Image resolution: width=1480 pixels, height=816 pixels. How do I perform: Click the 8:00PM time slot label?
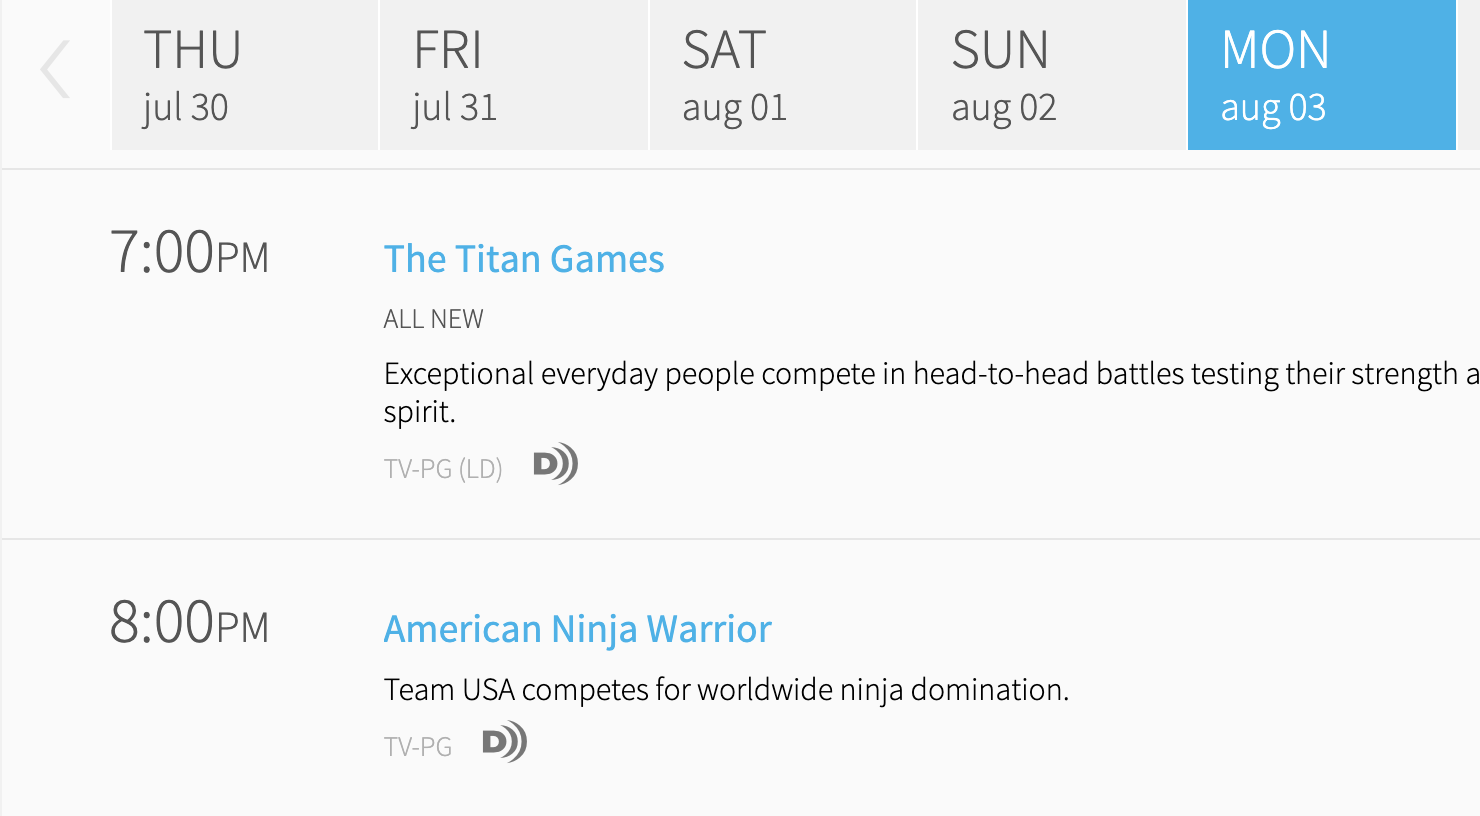click(x=189, y=622)
